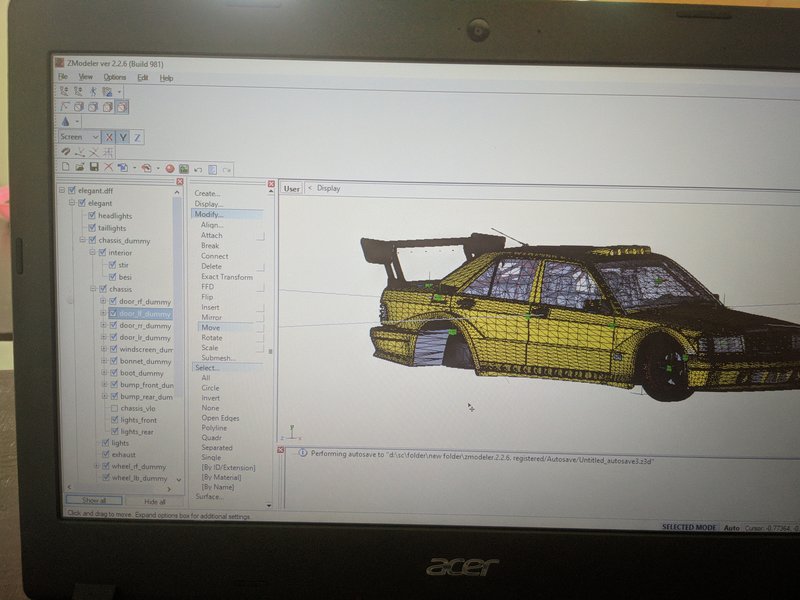The width and height of the screenshot is (800, 600).
Task: Close the scene tree panel
Action: click(x=180, y=182)
